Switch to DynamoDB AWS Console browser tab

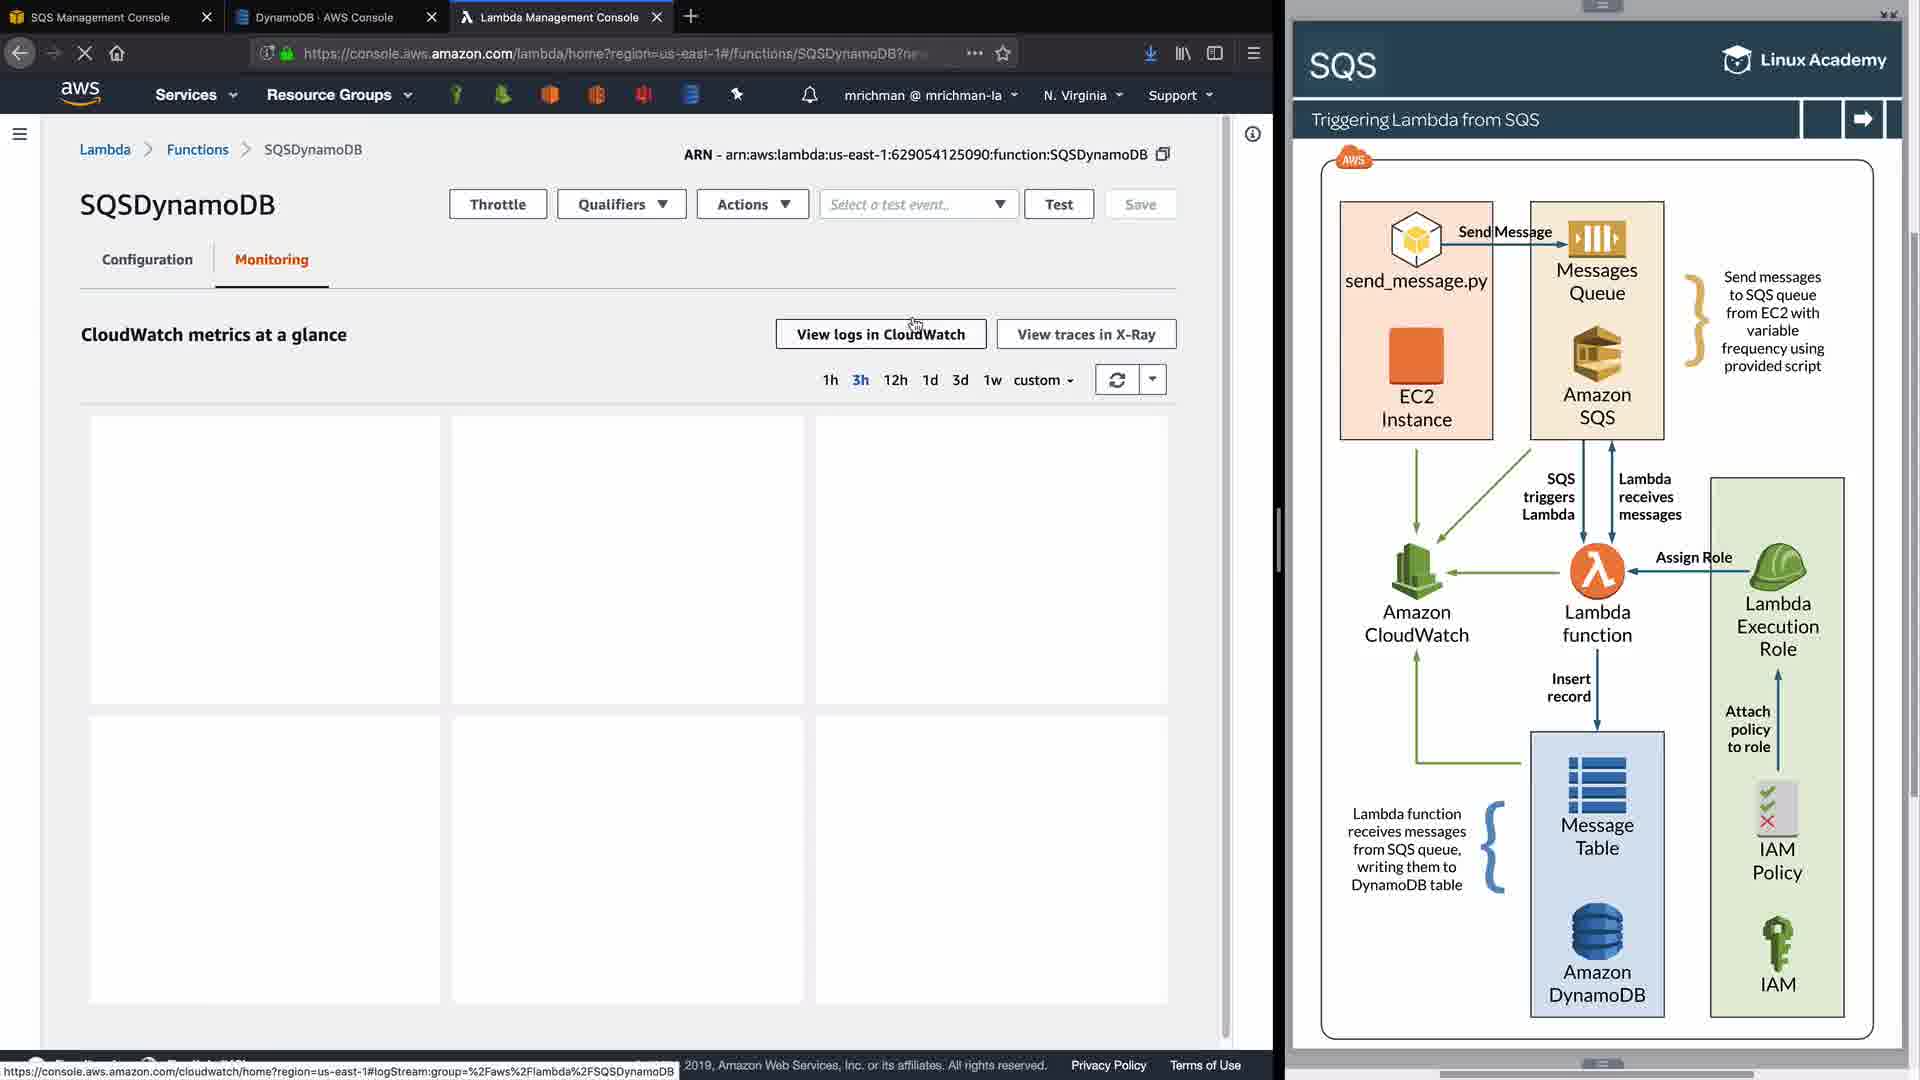pos(324,17)
